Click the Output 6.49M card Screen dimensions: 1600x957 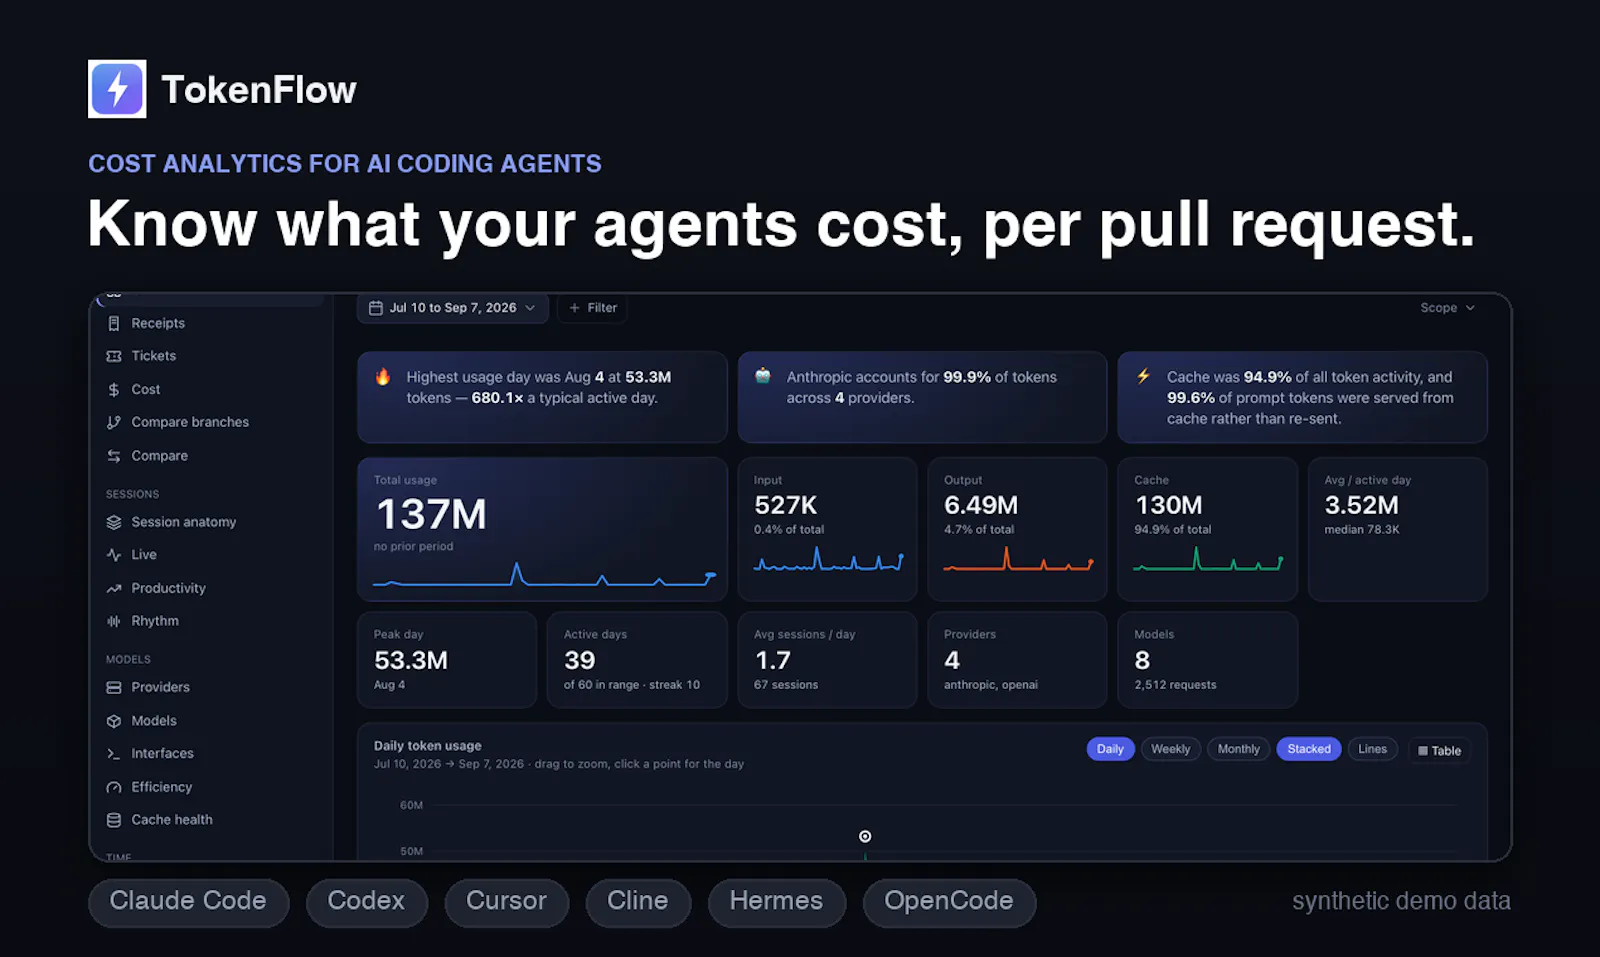click(x=1017, y=529)
